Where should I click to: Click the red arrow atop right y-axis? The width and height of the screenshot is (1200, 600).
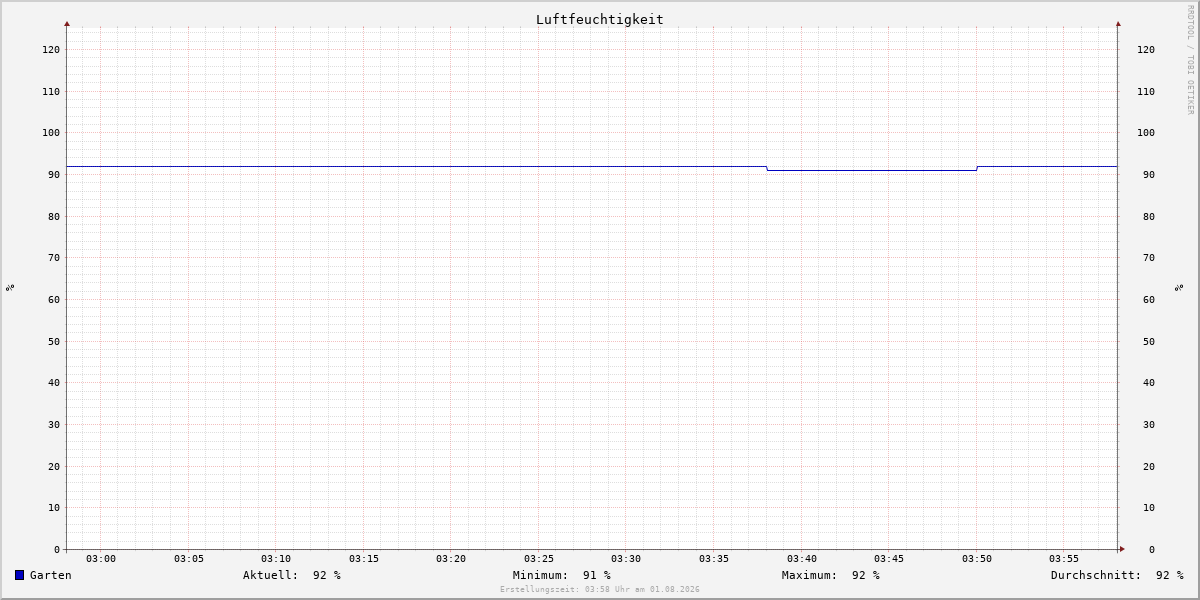click(x=1118, y=23)
